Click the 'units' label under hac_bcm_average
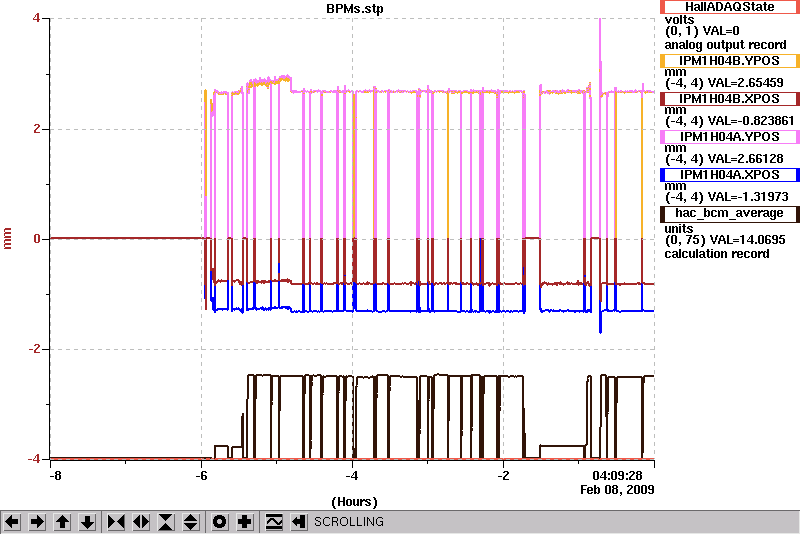 point(679,228)
